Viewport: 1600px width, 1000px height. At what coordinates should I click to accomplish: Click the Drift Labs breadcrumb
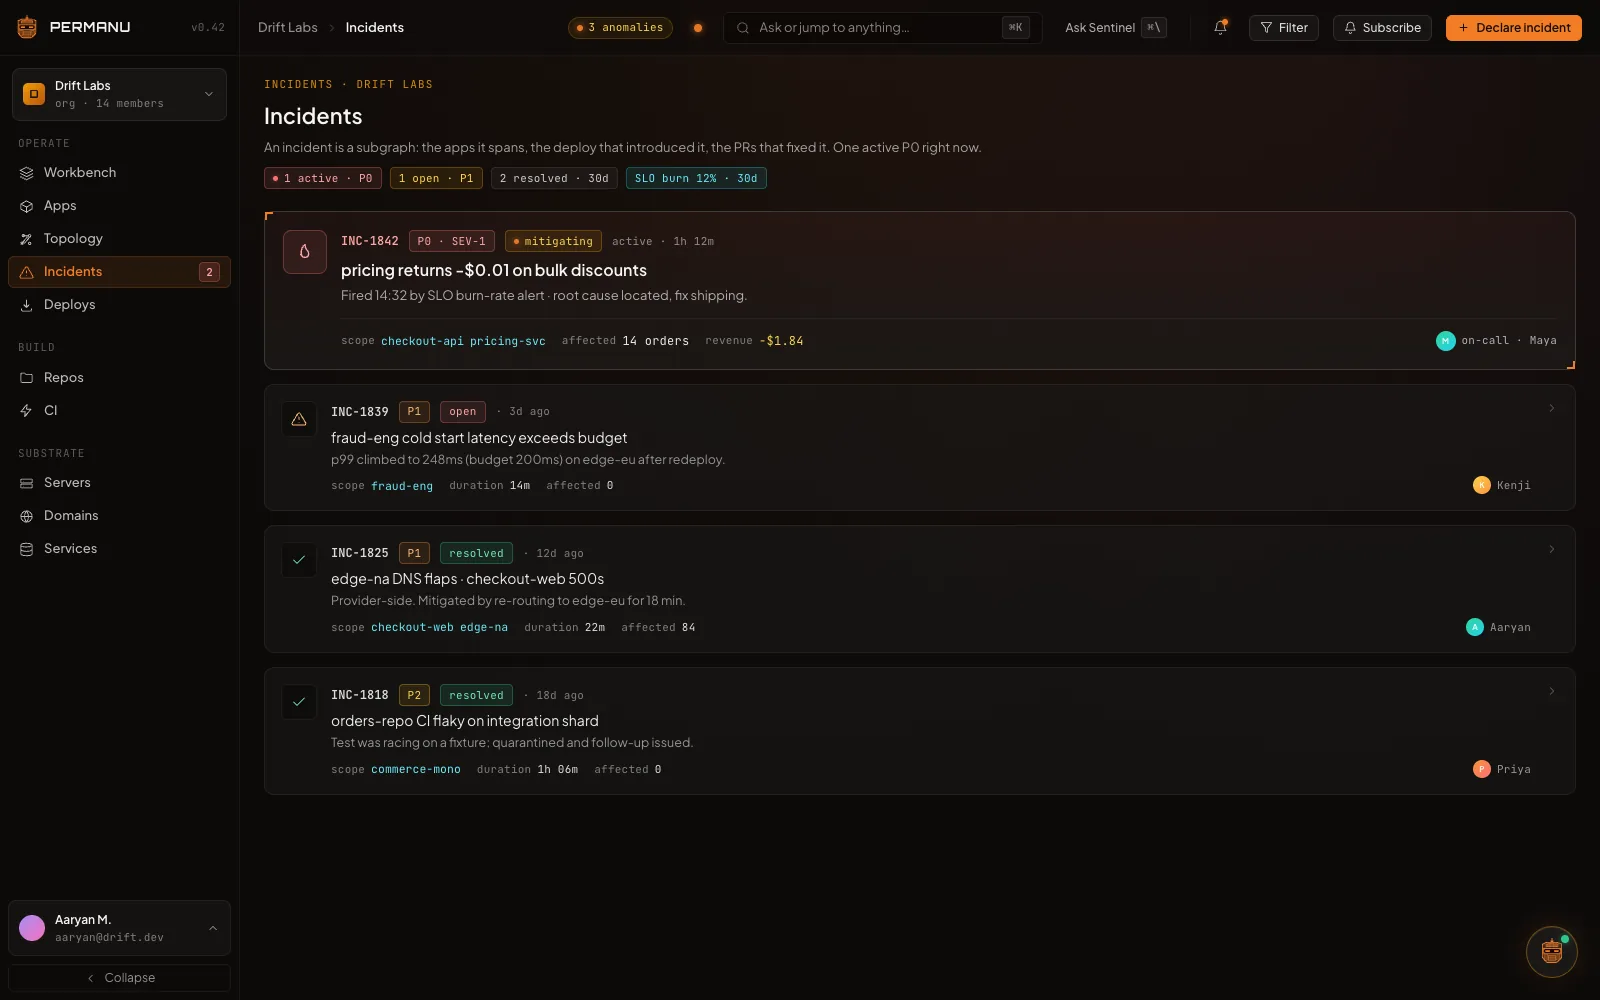tap(287, 27)
